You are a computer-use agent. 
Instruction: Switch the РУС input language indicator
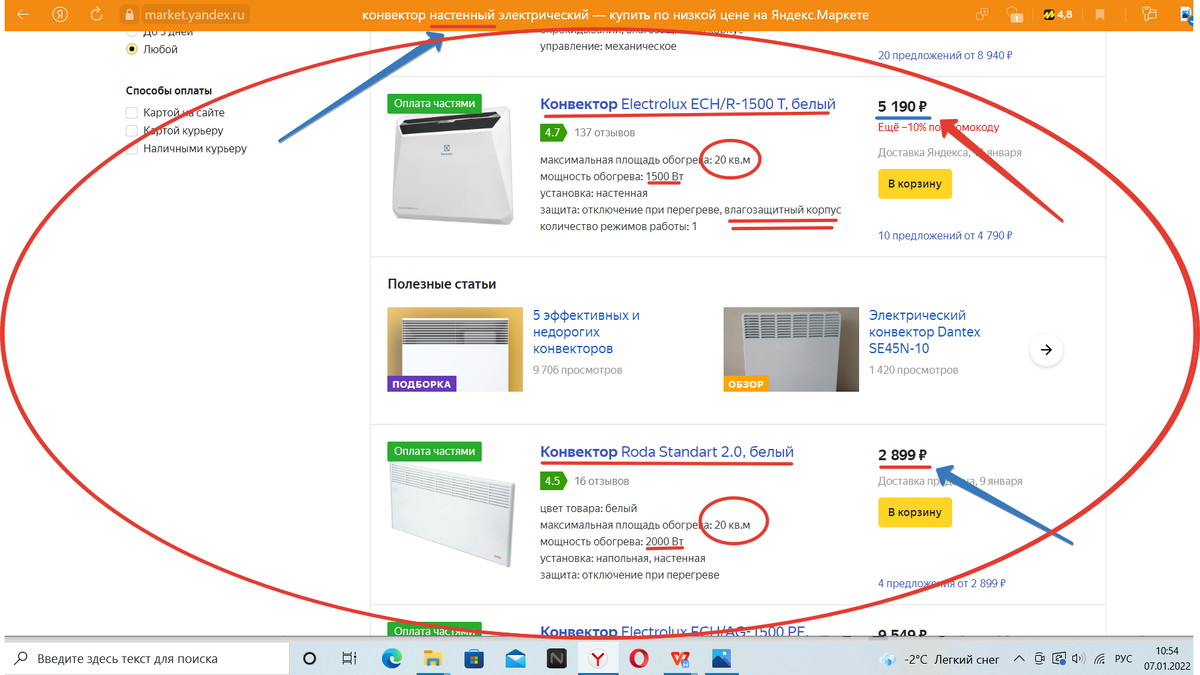click(1124, 659)
